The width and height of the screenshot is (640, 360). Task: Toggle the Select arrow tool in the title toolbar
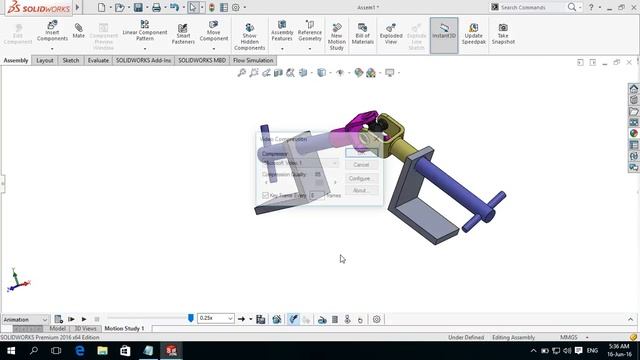point(193,7)
